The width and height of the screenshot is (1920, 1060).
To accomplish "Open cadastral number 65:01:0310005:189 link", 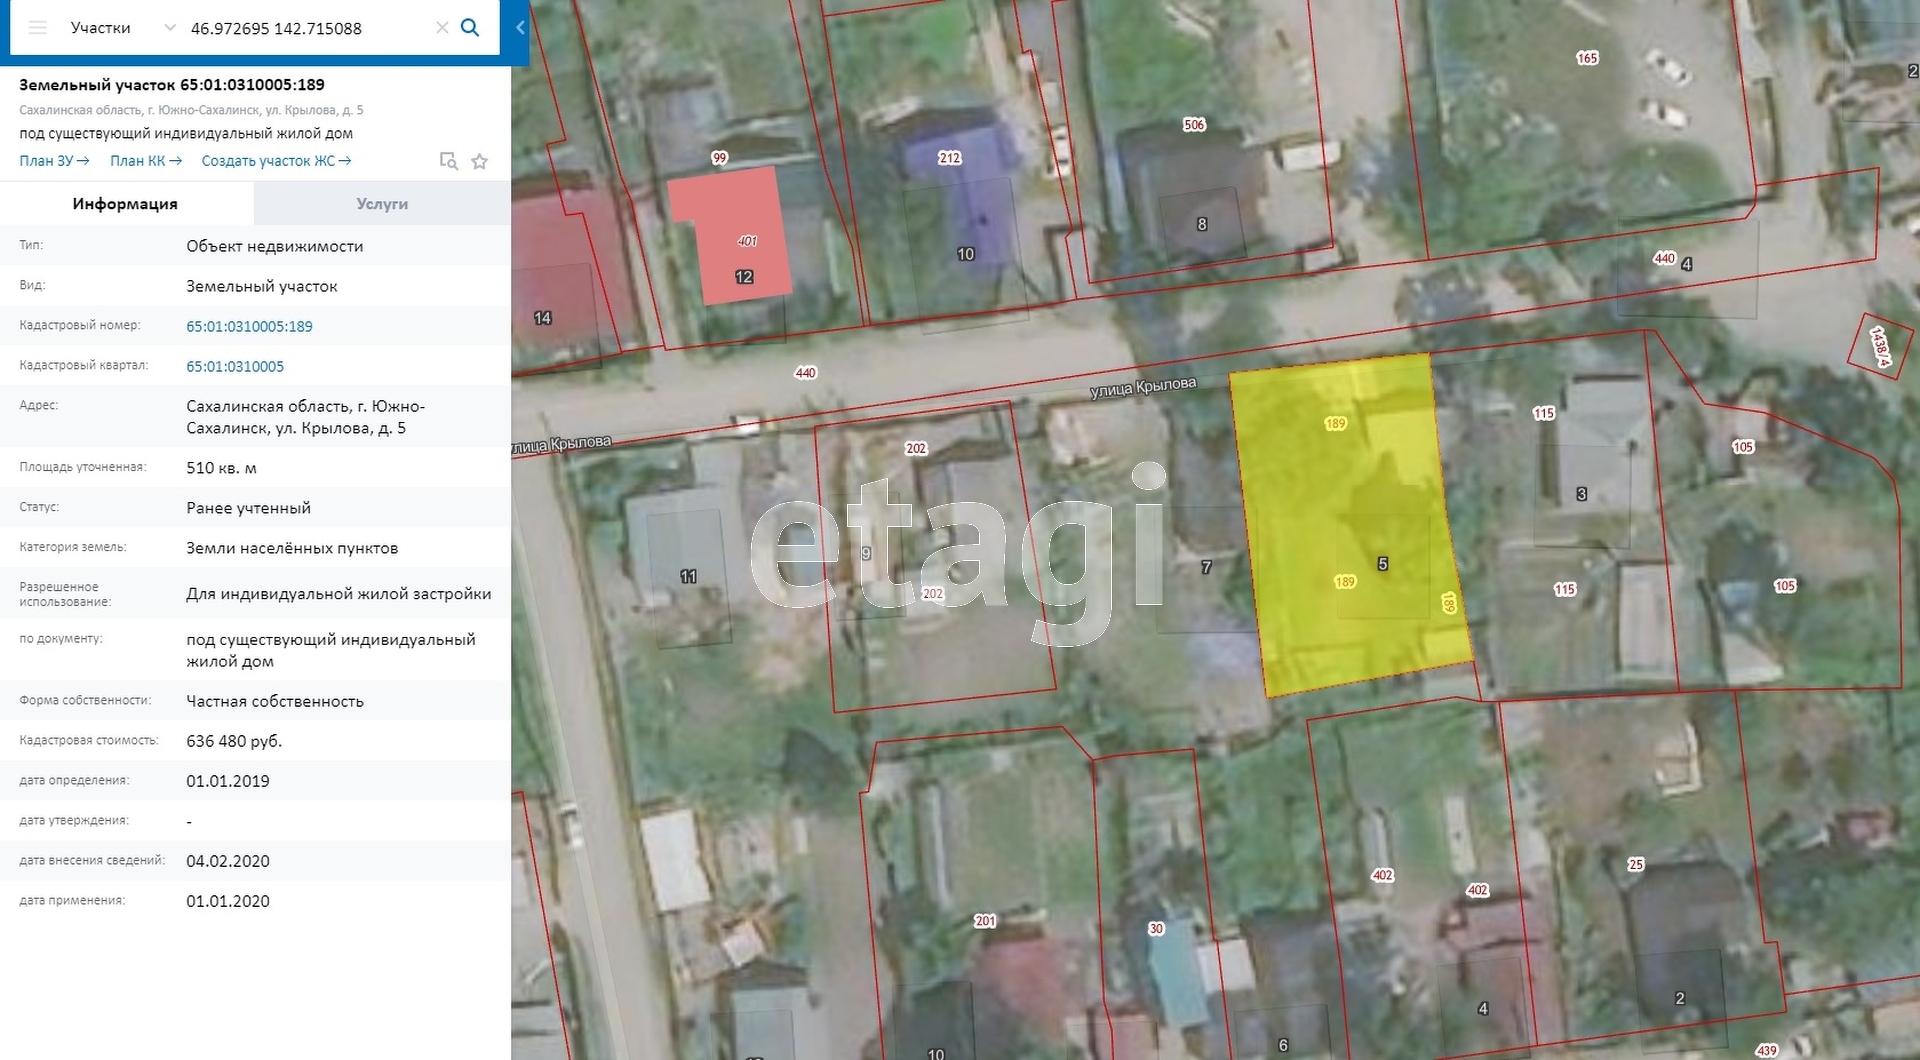I will pos(249,327).
